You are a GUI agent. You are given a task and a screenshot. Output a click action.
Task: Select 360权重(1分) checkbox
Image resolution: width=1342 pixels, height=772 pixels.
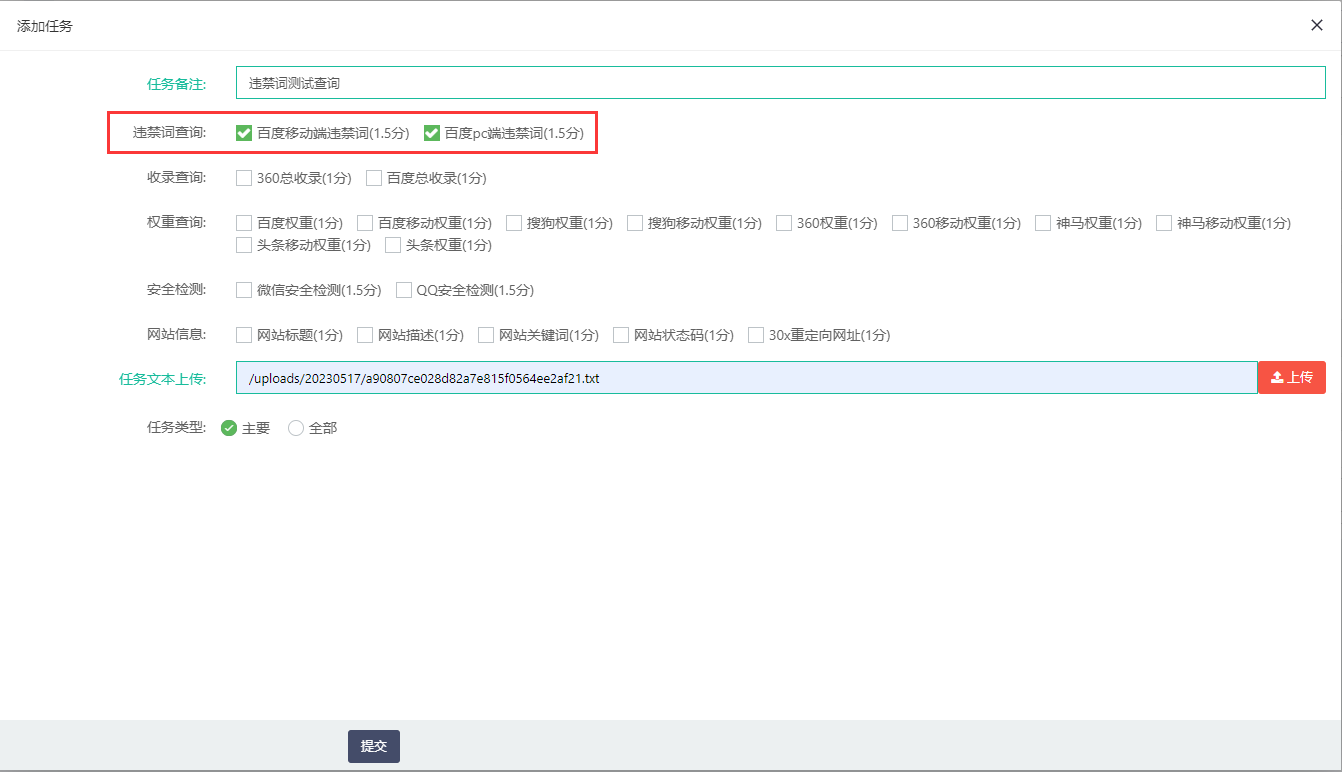point(784,223)
